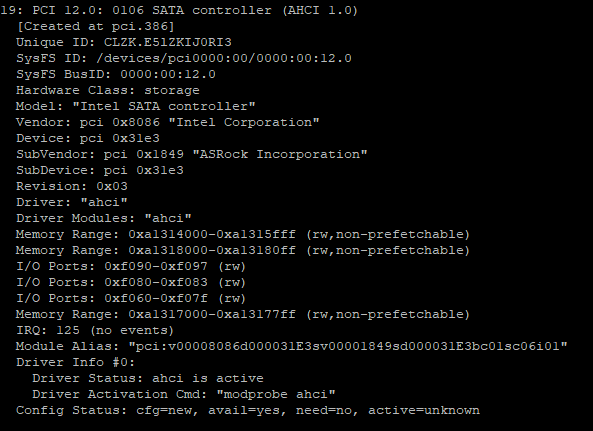This screenshot has height=431, width=593.
Task: Click the Revision 0x03 value
Action: 112,186
